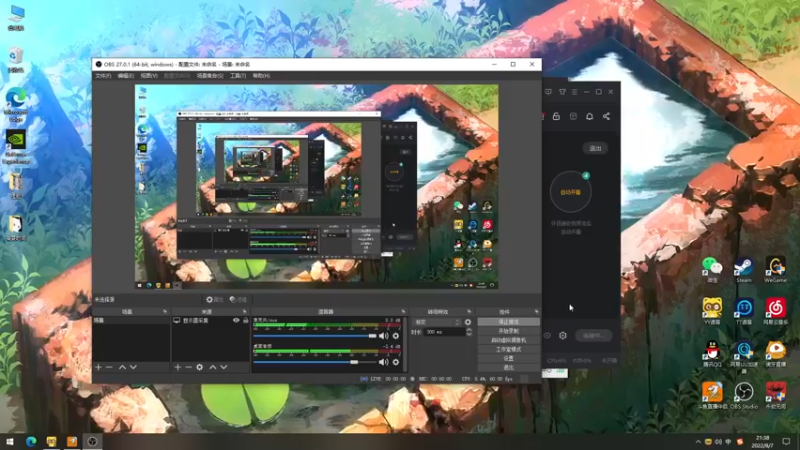Remove the selected source with minus icon
Screen dimensions: 800x450
188,367
